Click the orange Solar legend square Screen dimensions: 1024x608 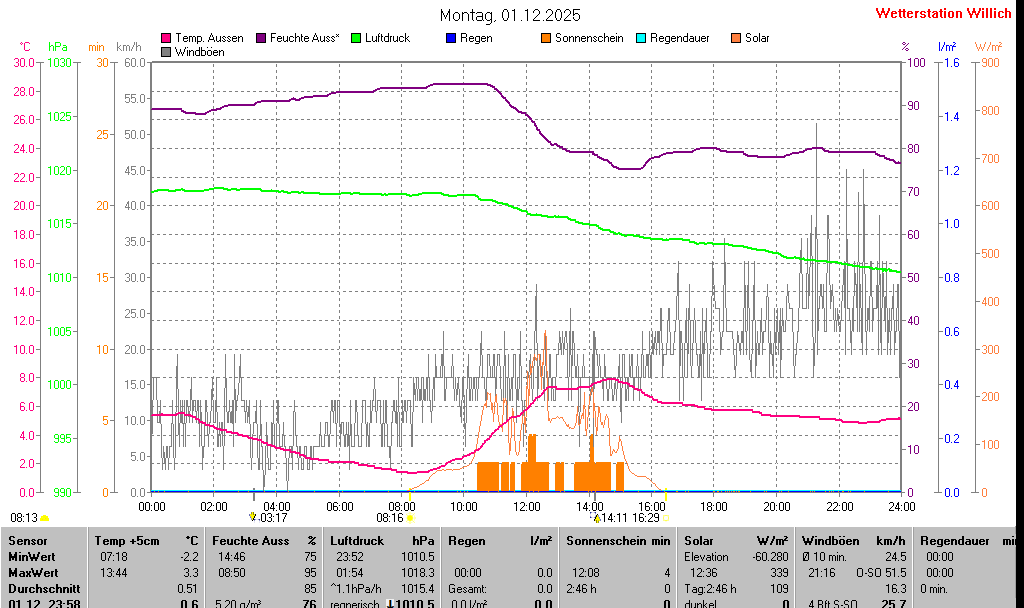736,38
